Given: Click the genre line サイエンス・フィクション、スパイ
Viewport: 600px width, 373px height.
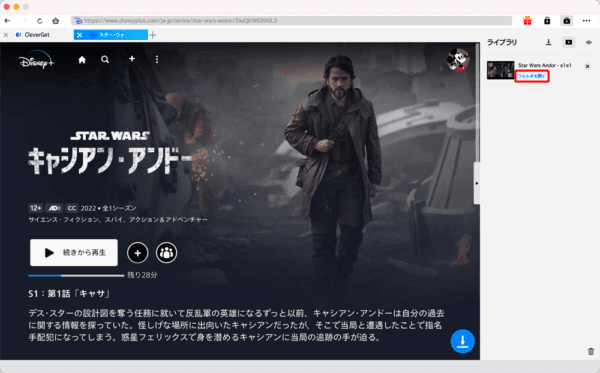Looking at the screenshot, I should click(118, 220).
